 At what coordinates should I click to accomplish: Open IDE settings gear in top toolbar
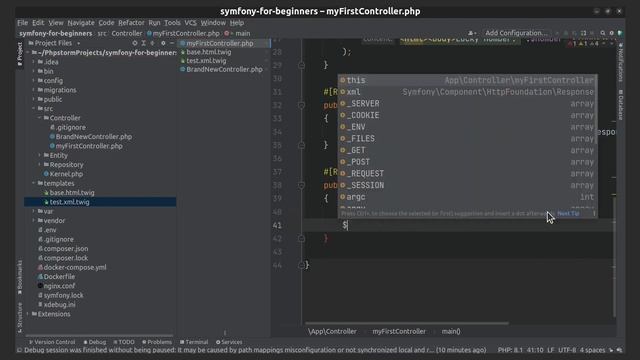coord(611,33)
